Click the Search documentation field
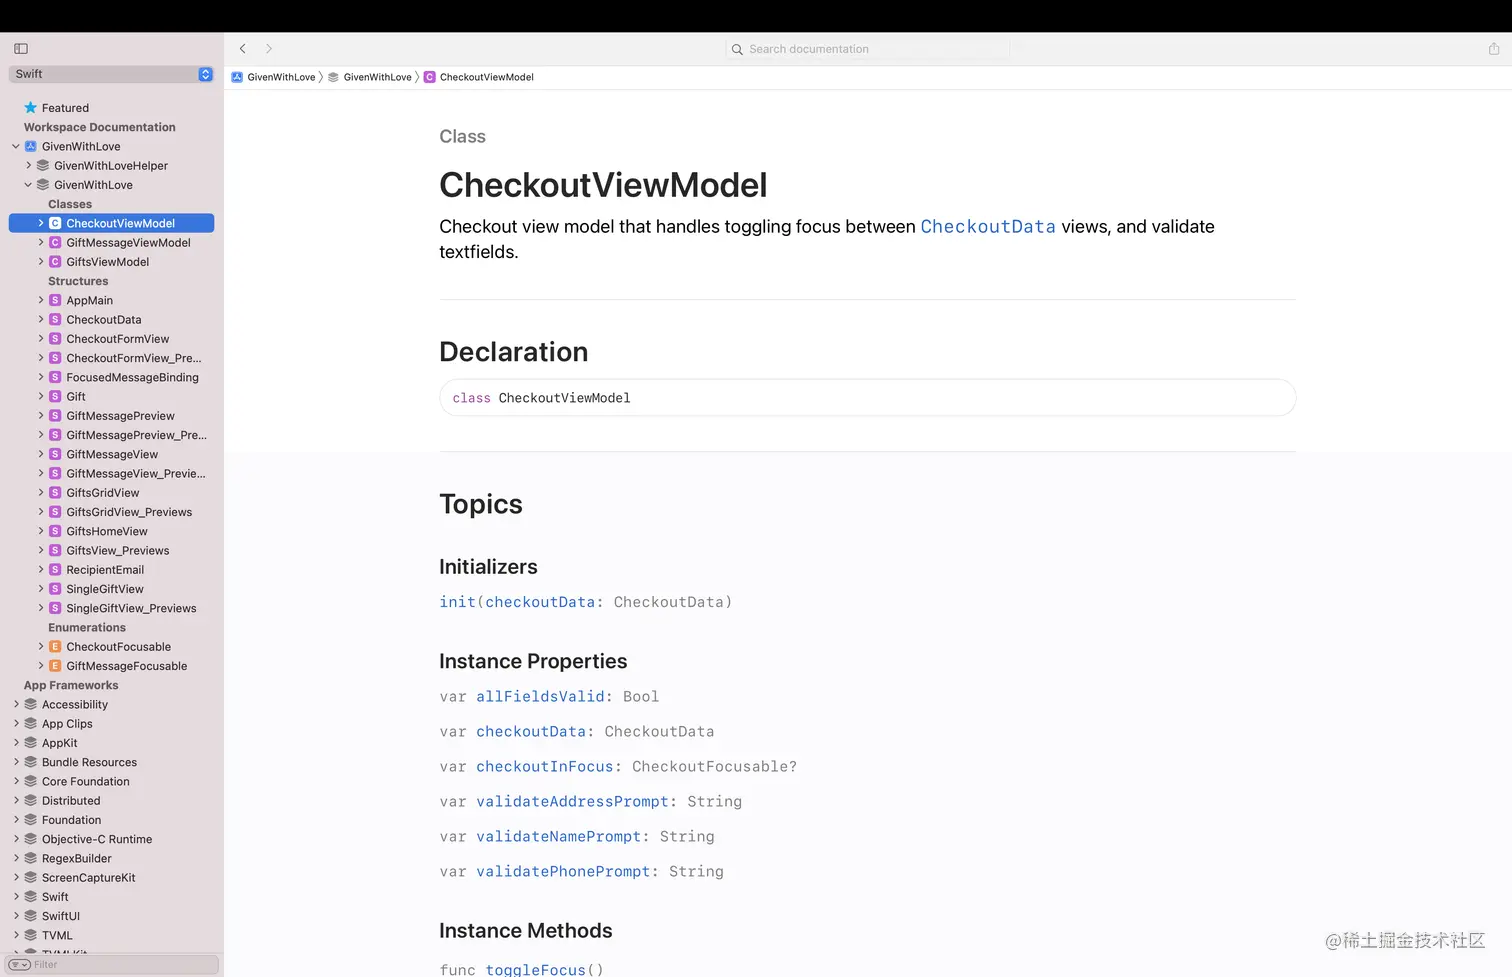Screen dimensions: 1512x977 [x=868, y=49]
